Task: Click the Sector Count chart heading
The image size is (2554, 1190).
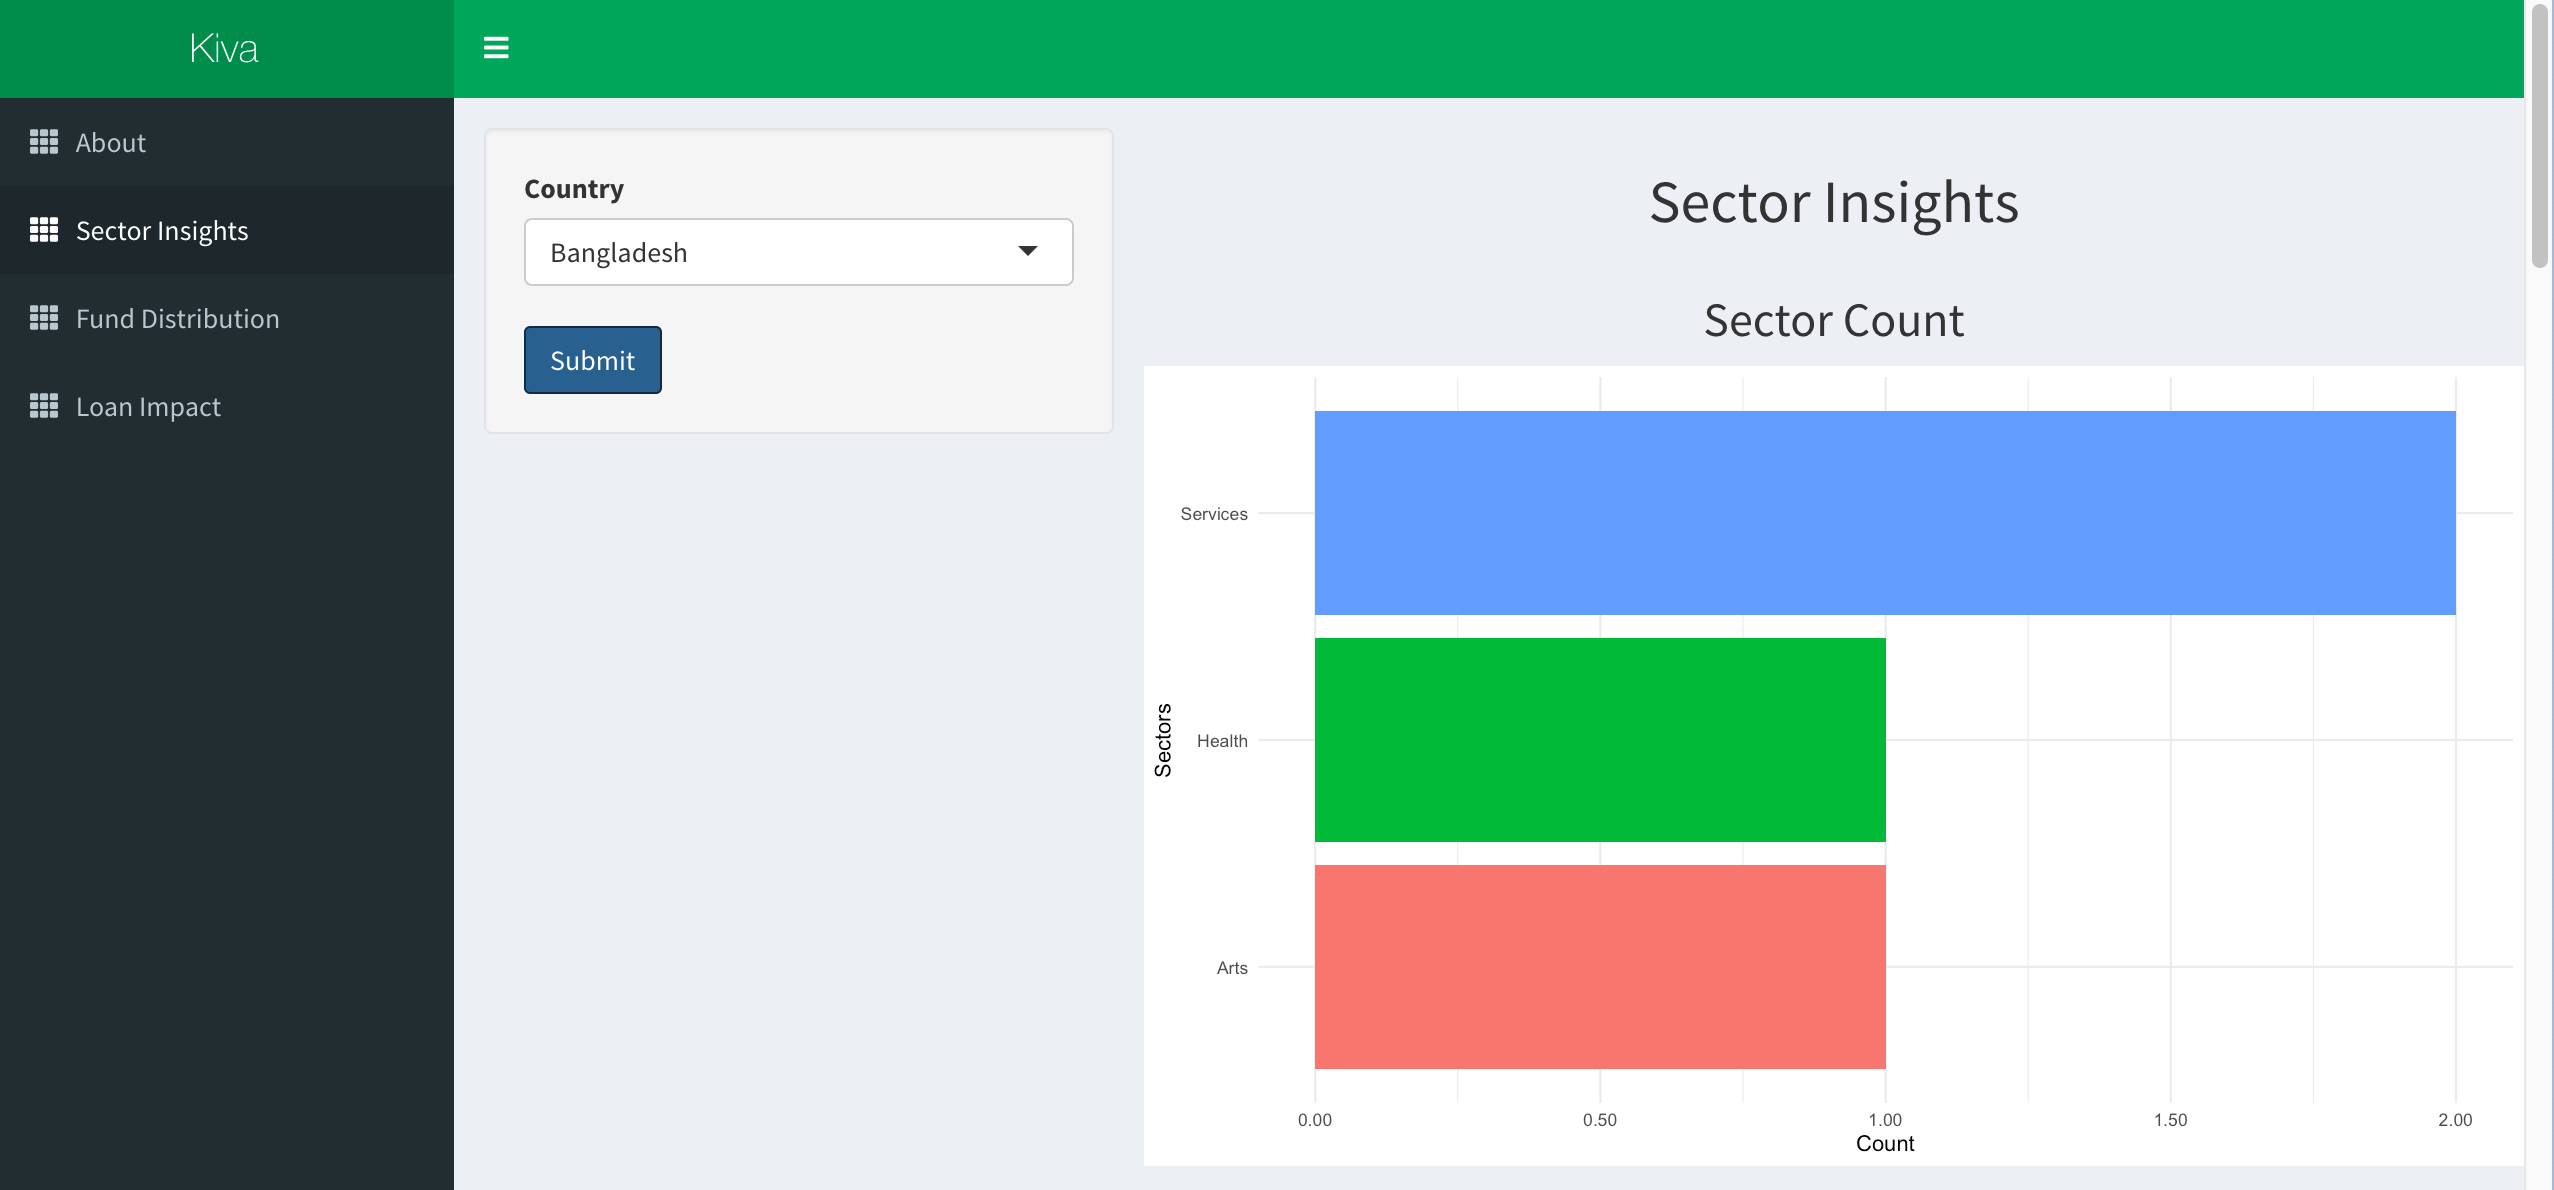Action: click(1833, 321)
